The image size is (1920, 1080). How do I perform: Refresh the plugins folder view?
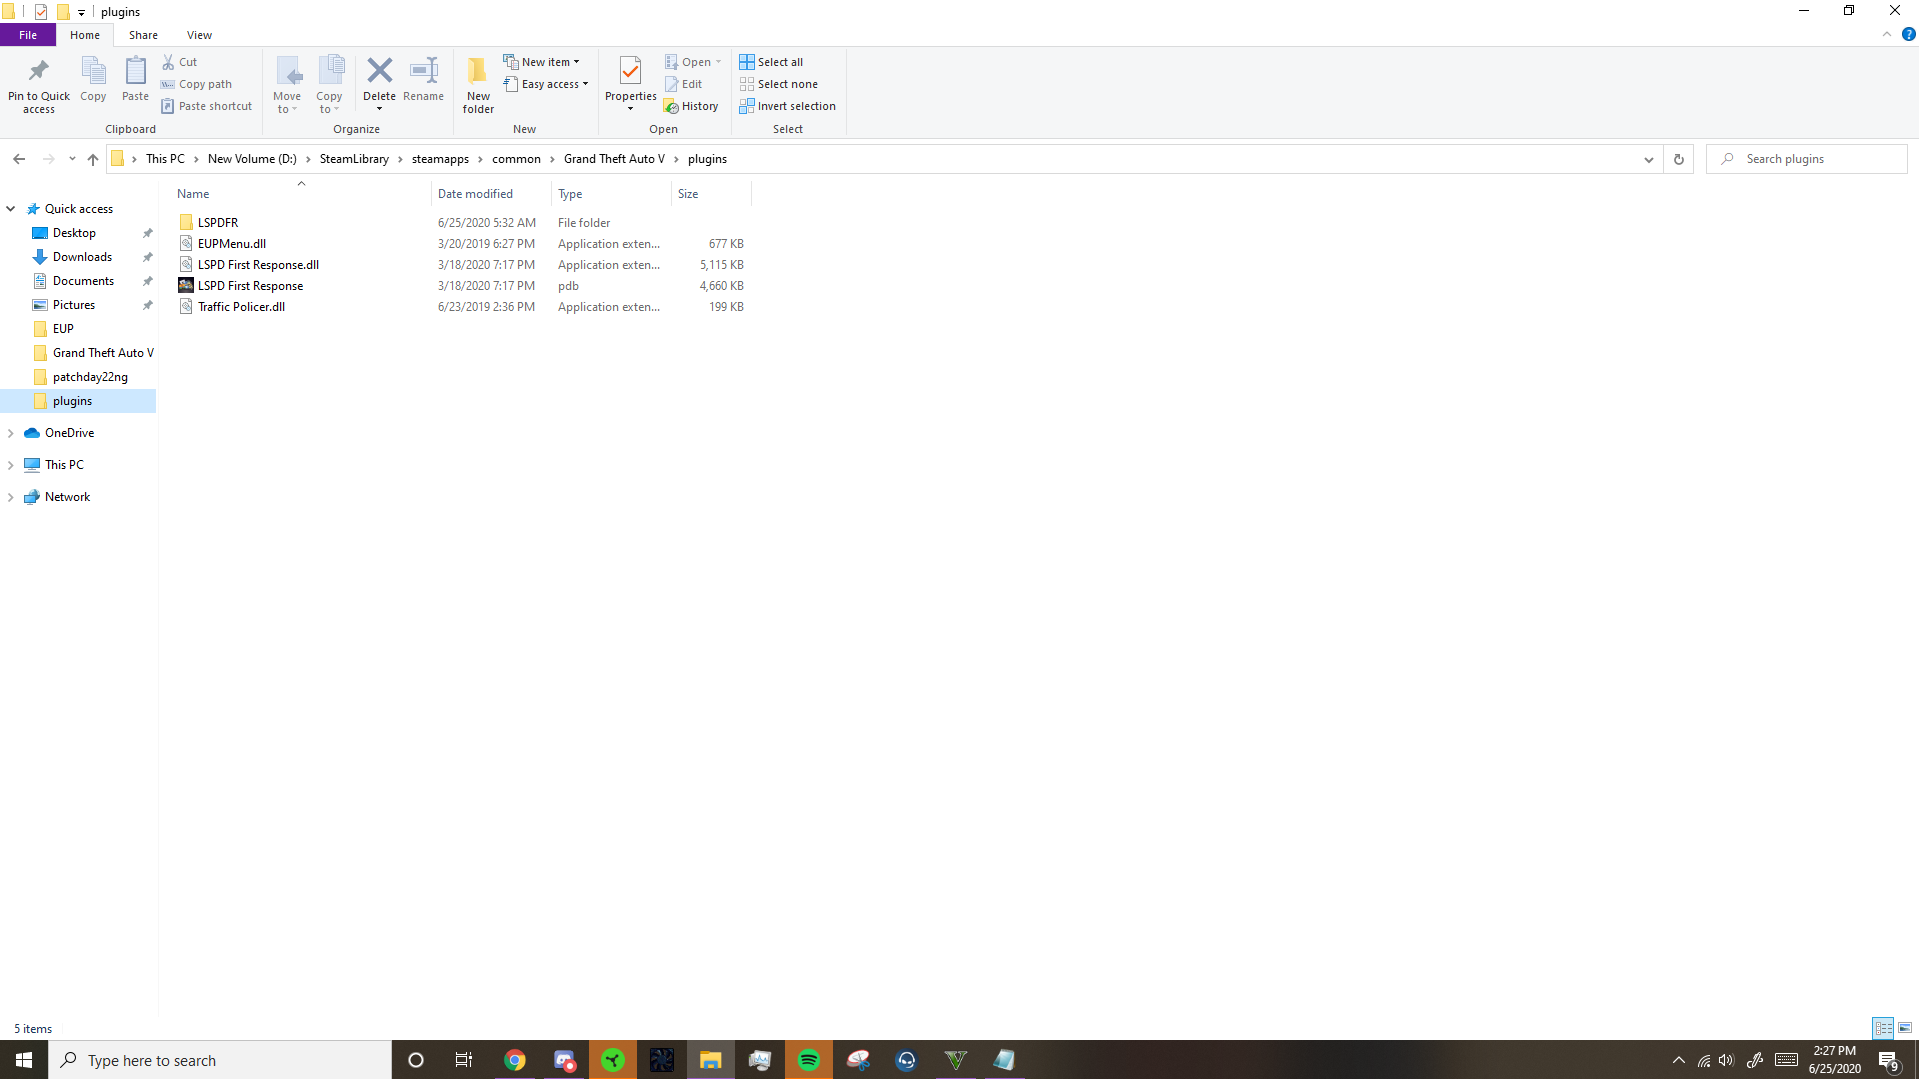pos(1679,159)
